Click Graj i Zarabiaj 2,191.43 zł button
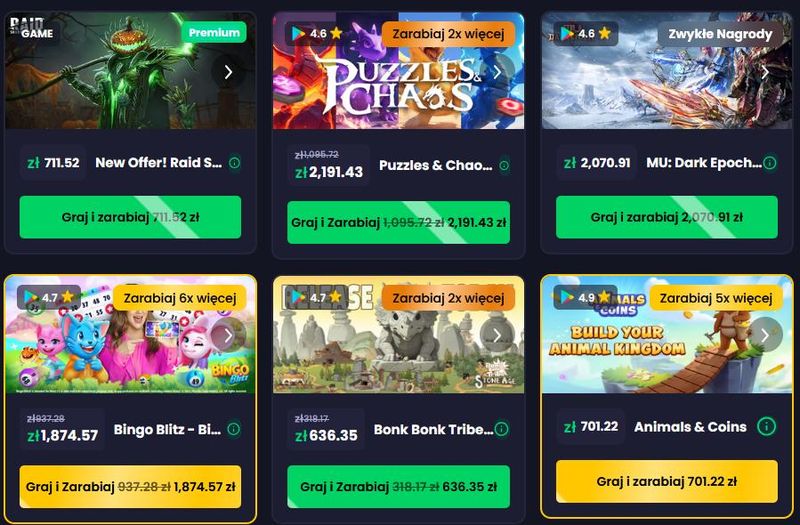Viewport: 800px width, 525px height. point(398,222)
